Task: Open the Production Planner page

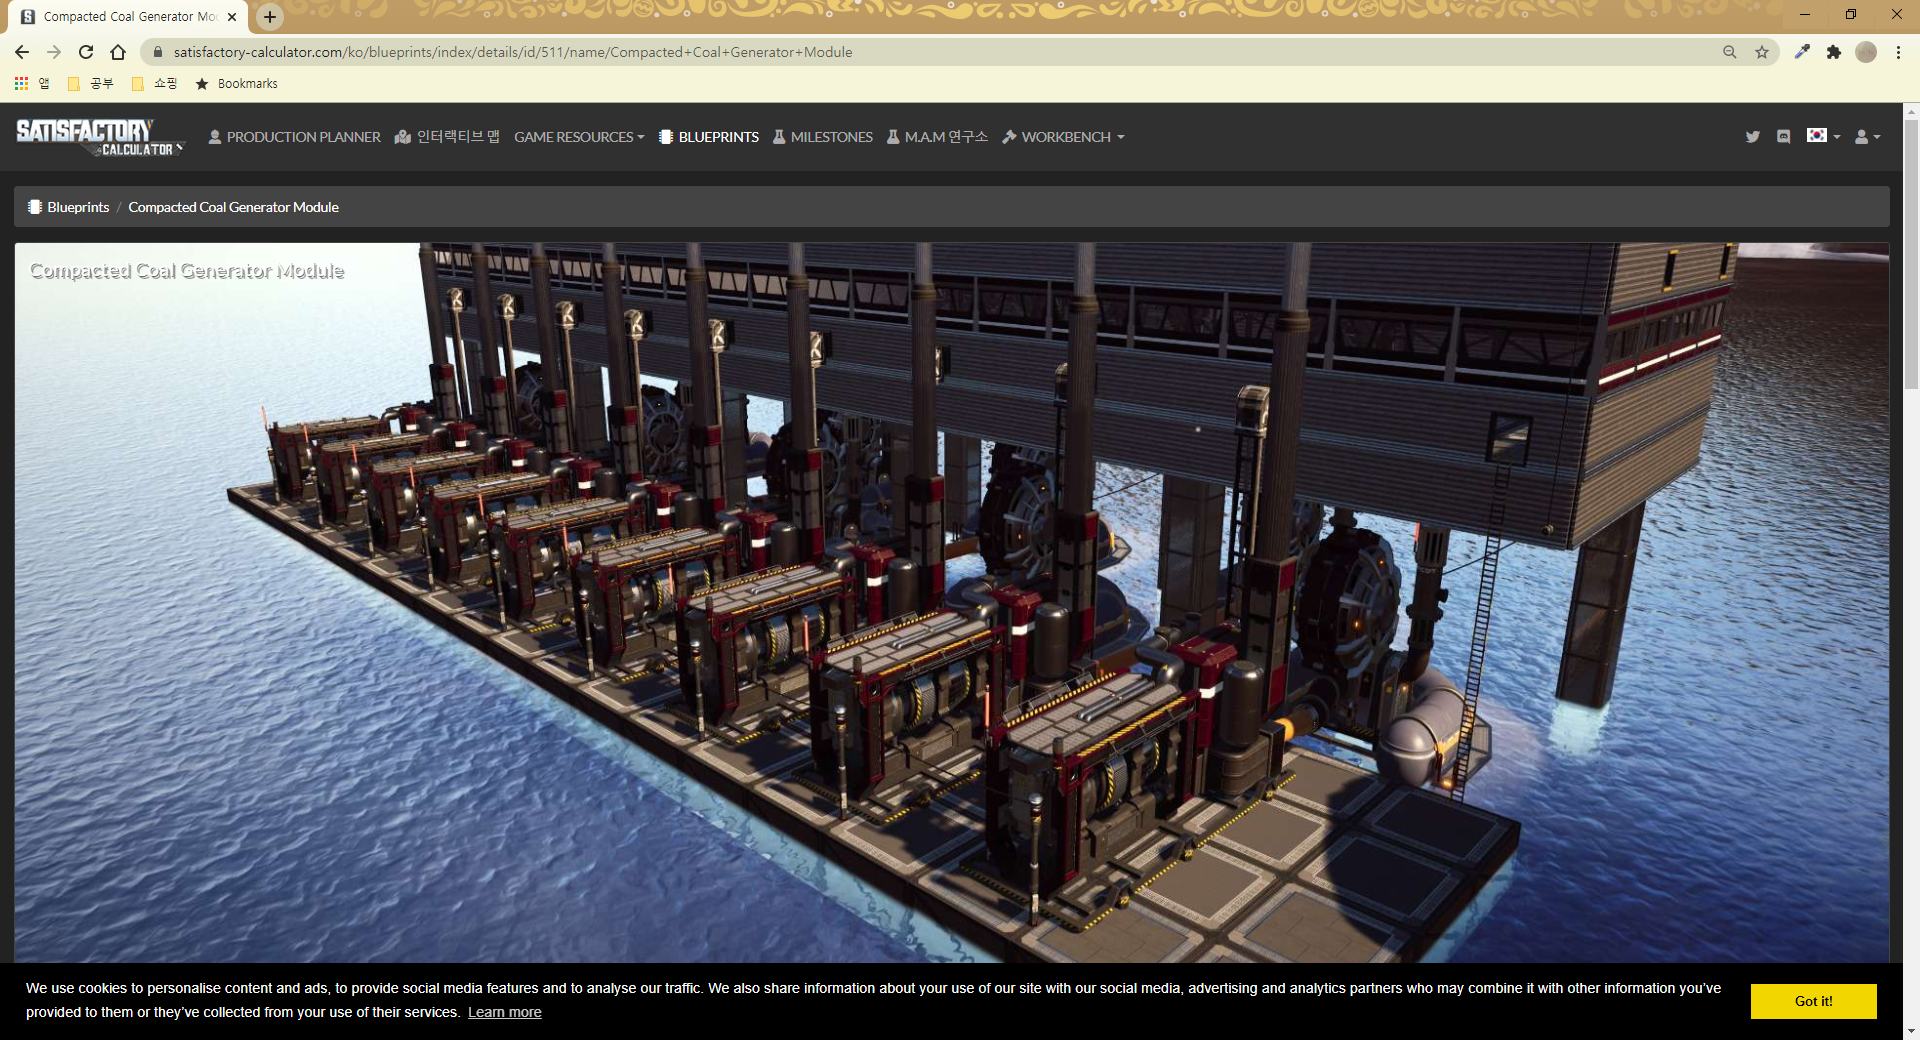Action: (x=294, y=137)
